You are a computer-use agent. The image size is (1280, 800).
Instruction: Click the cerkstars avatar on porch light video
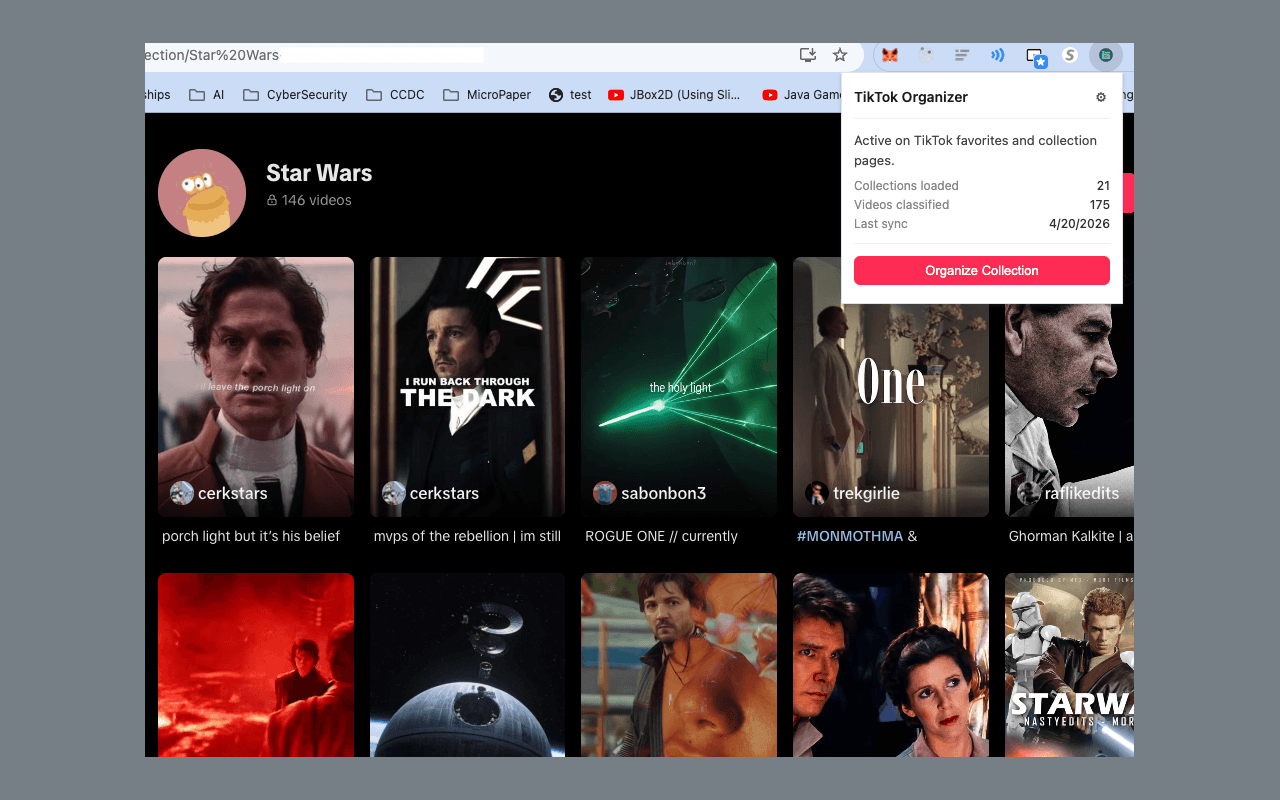(182, 493)
